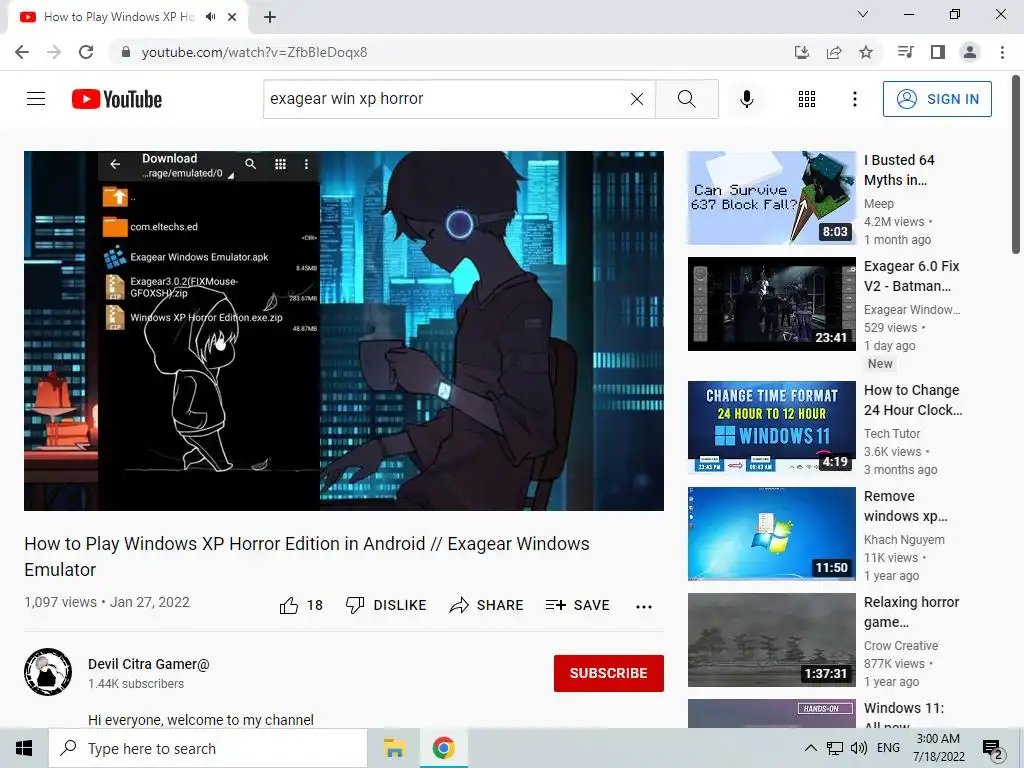Open the Devil Citra Gamer@ channel name
Image resolution: width=1024 pixels, height=768 pixels.
pos(149,664)
